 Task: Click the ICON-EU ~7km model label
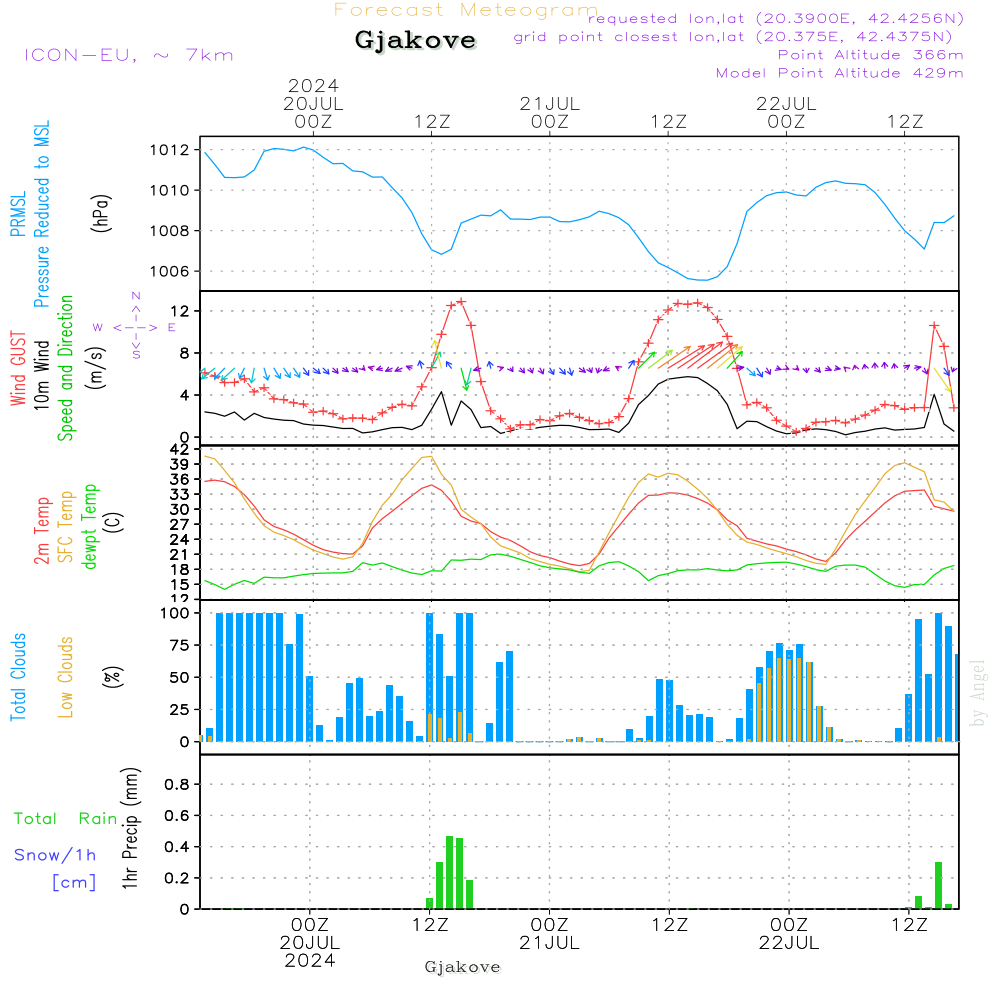[128, 55]
